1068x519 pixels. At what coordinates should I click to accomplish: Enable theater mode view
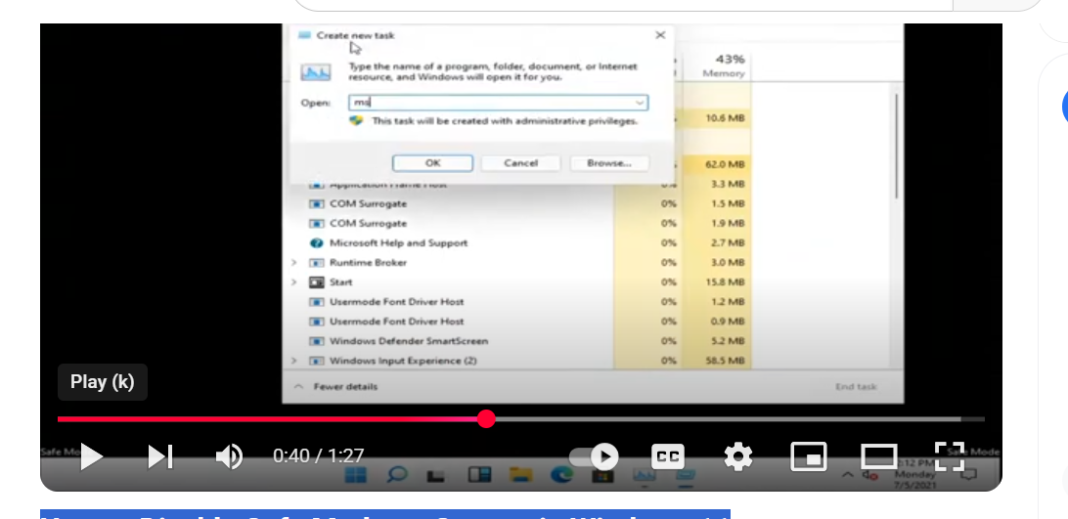(879, 456)
